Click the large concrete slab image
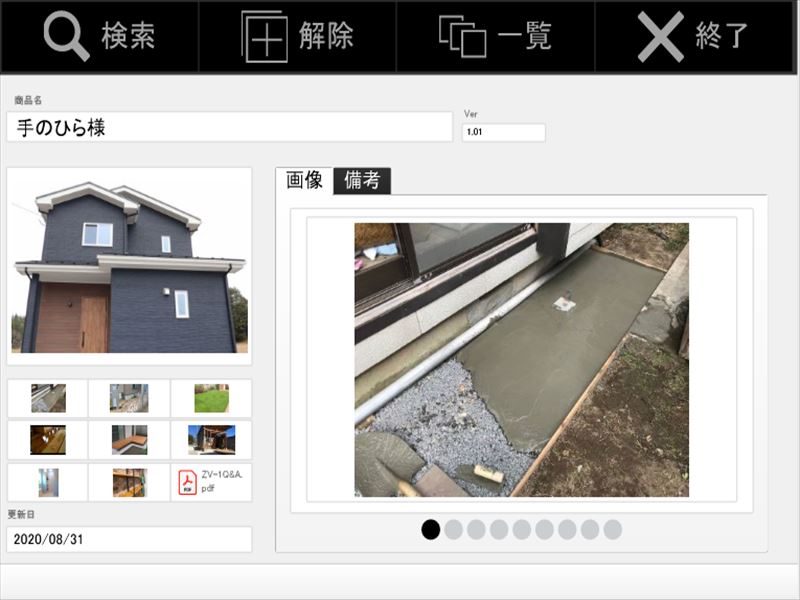The image size is (800, 600). (x=521, y=360)
